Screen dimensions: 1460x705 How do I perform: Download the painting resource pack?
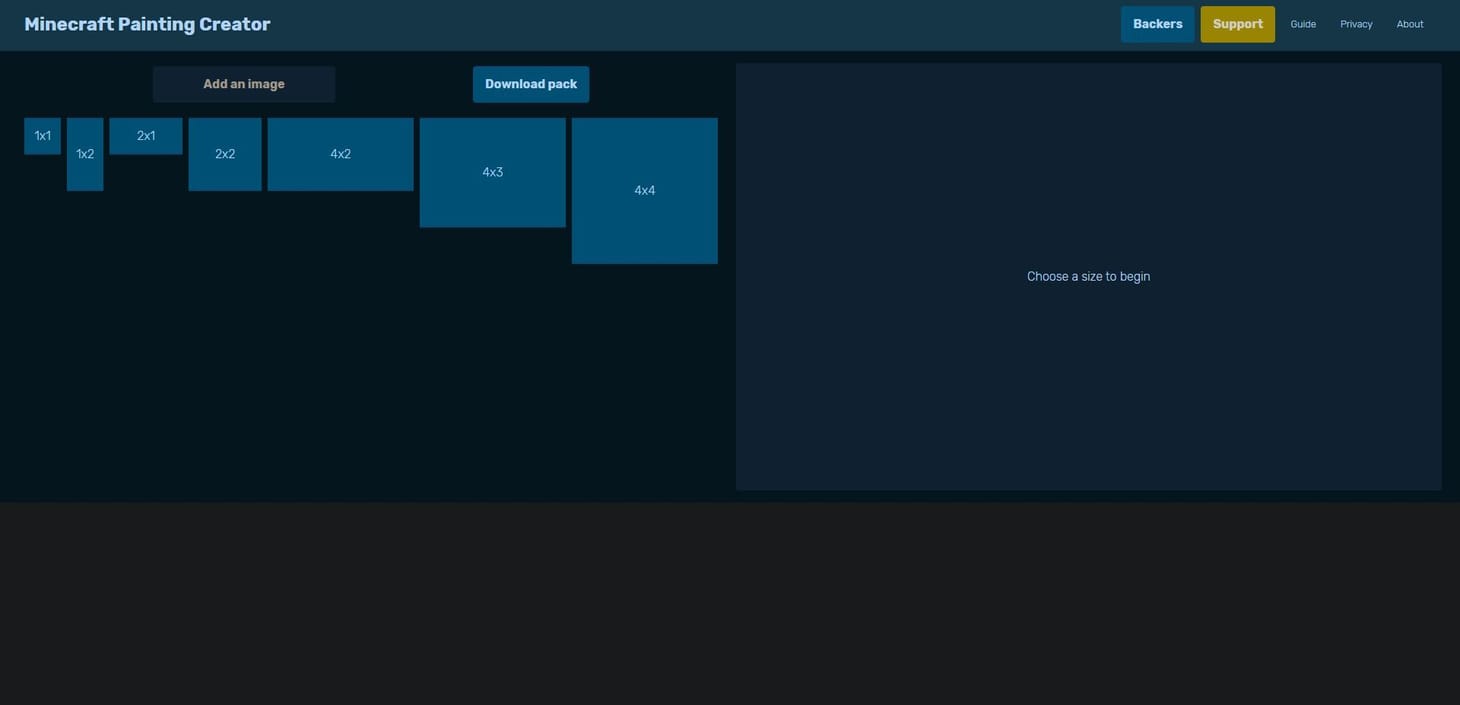tap(531, 84)
